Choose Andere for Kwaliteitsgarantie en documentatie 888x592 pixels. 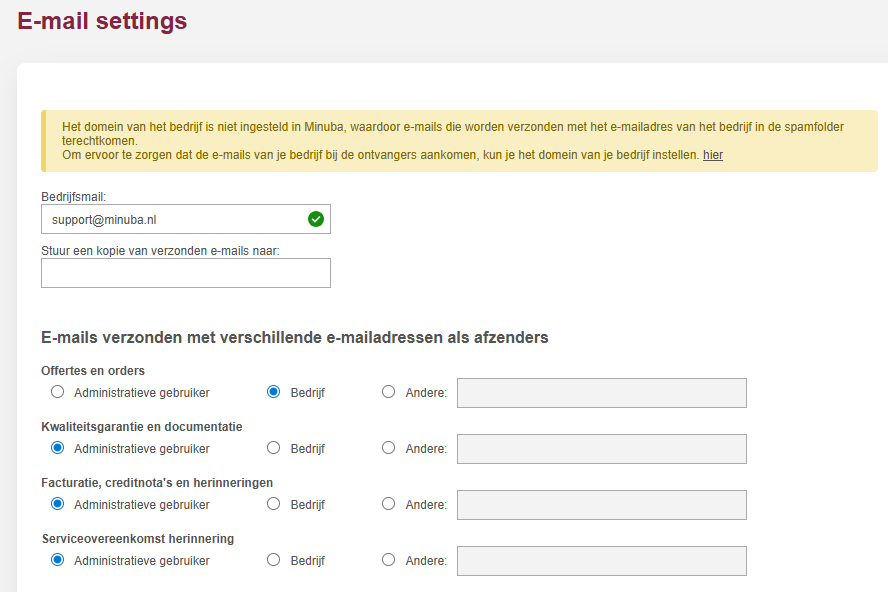coord(388,448)
